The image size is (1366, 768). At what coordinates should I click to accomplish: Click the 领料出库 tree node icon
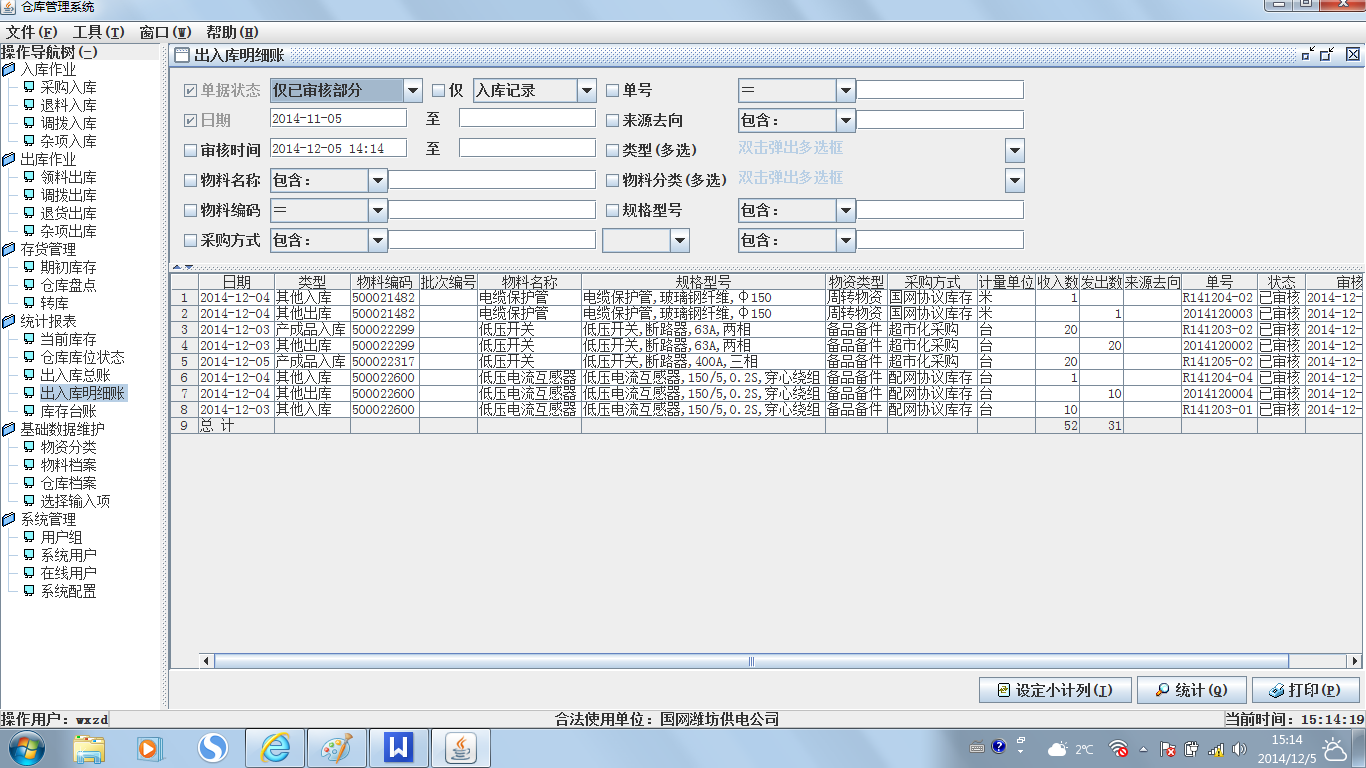pyautogui.click(x=29, y=177)
